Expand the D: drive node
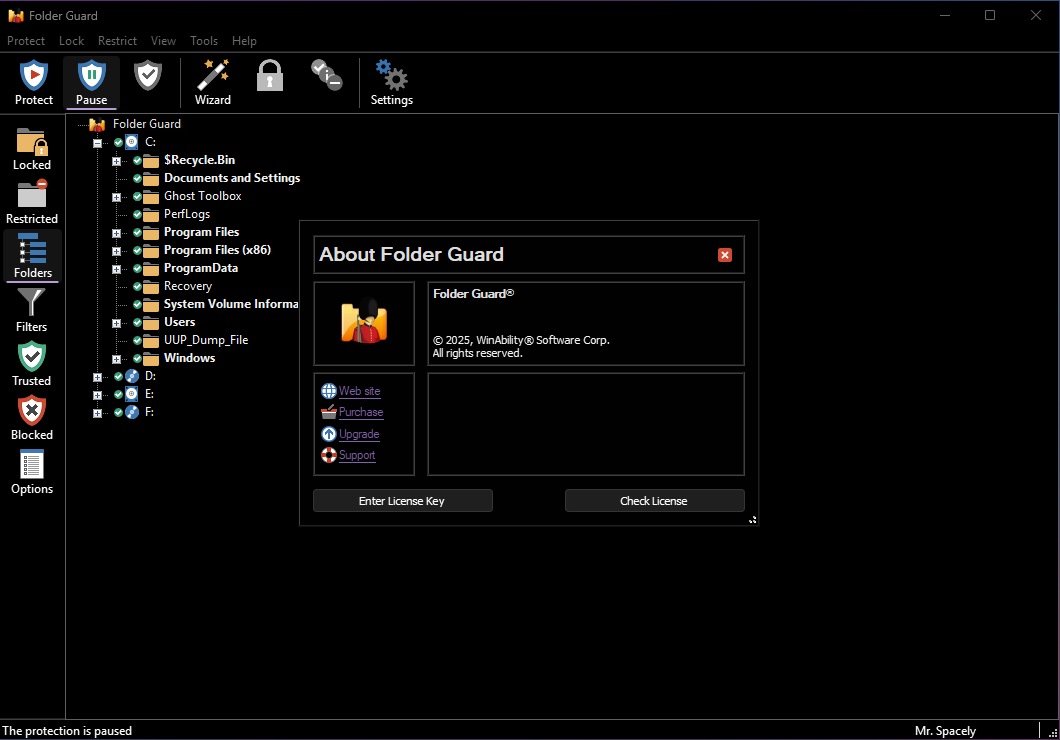 (x=97, y=377)
